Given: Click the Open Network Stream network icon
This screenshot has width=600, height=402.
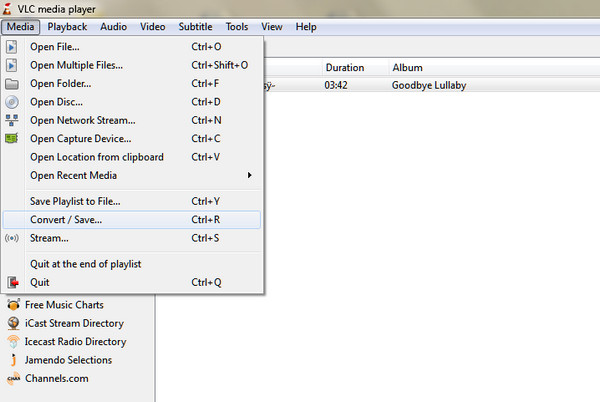Looking at the screenshot, I should pos(12,120).
